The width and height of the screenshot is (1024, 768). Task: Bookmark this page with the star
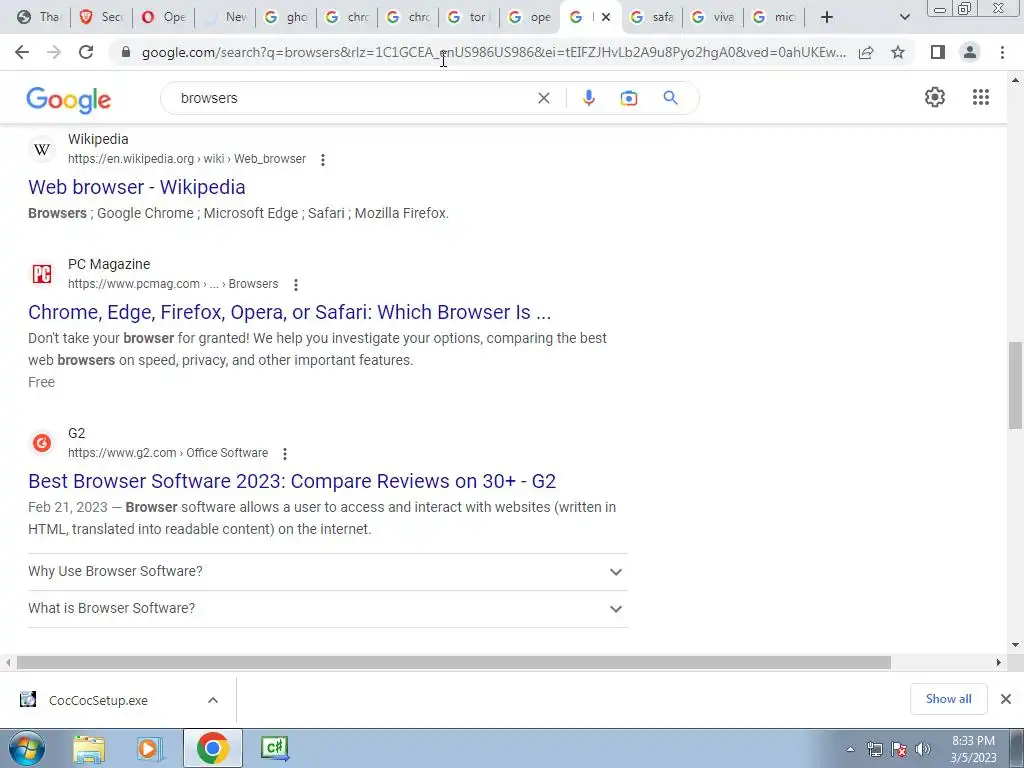[x=898, y=52]
